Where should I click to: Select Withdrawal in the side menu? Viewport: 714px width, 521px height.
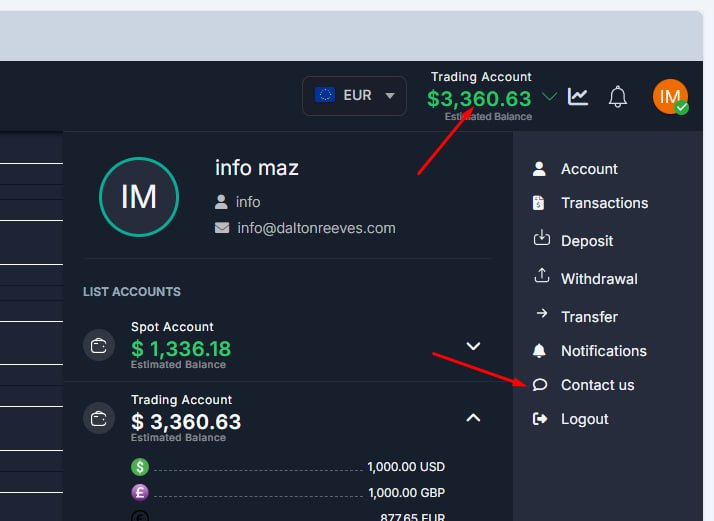pyautogui.click(x=598, y=279)
